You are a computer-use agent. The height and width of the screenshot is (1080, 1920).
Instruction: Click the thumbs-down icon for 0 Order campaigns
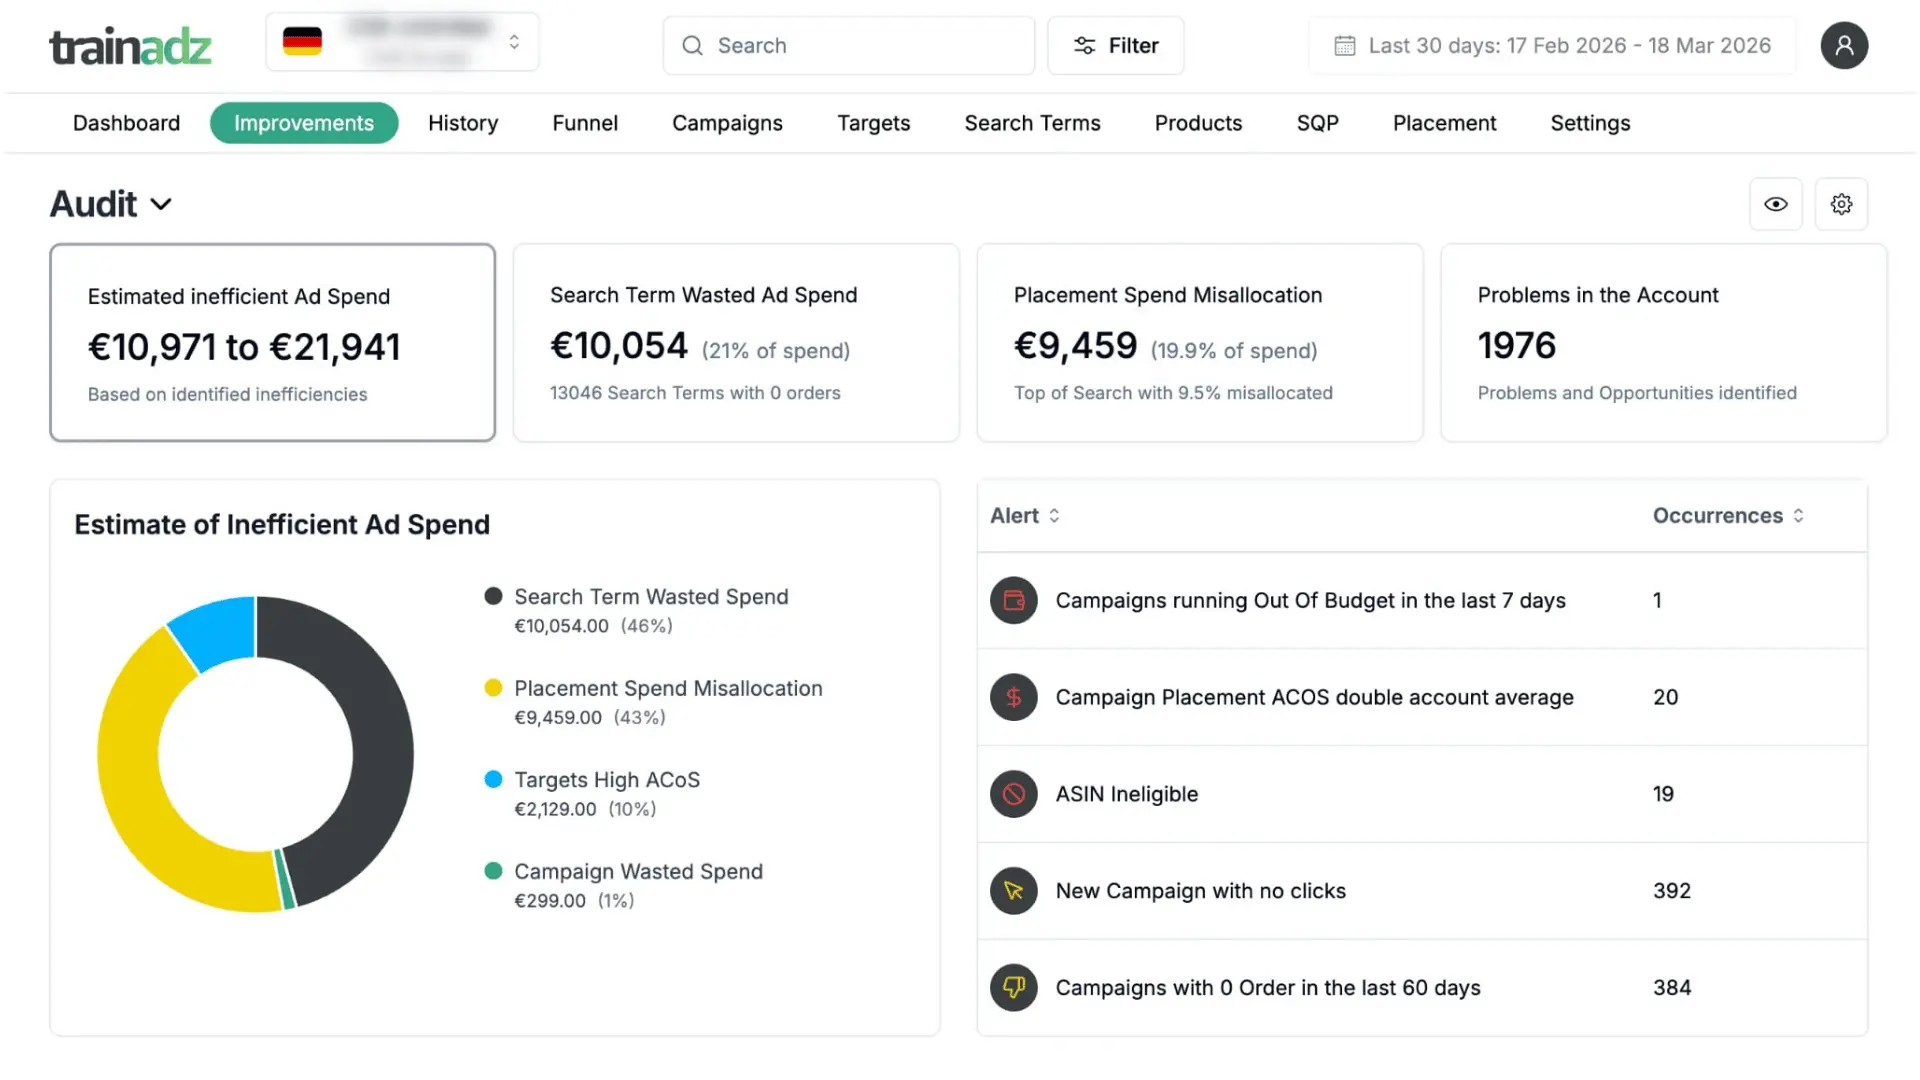[1013, 987]
